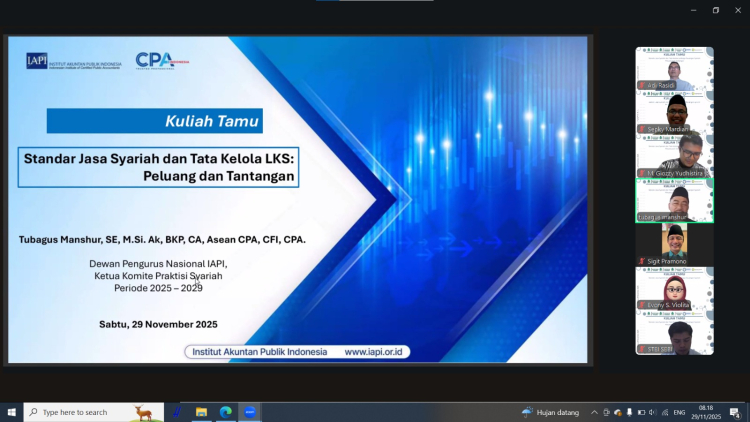Select Sigit Pramono's participant tile
The width and height of the screenshot is (750, 422).
(675, 244)
